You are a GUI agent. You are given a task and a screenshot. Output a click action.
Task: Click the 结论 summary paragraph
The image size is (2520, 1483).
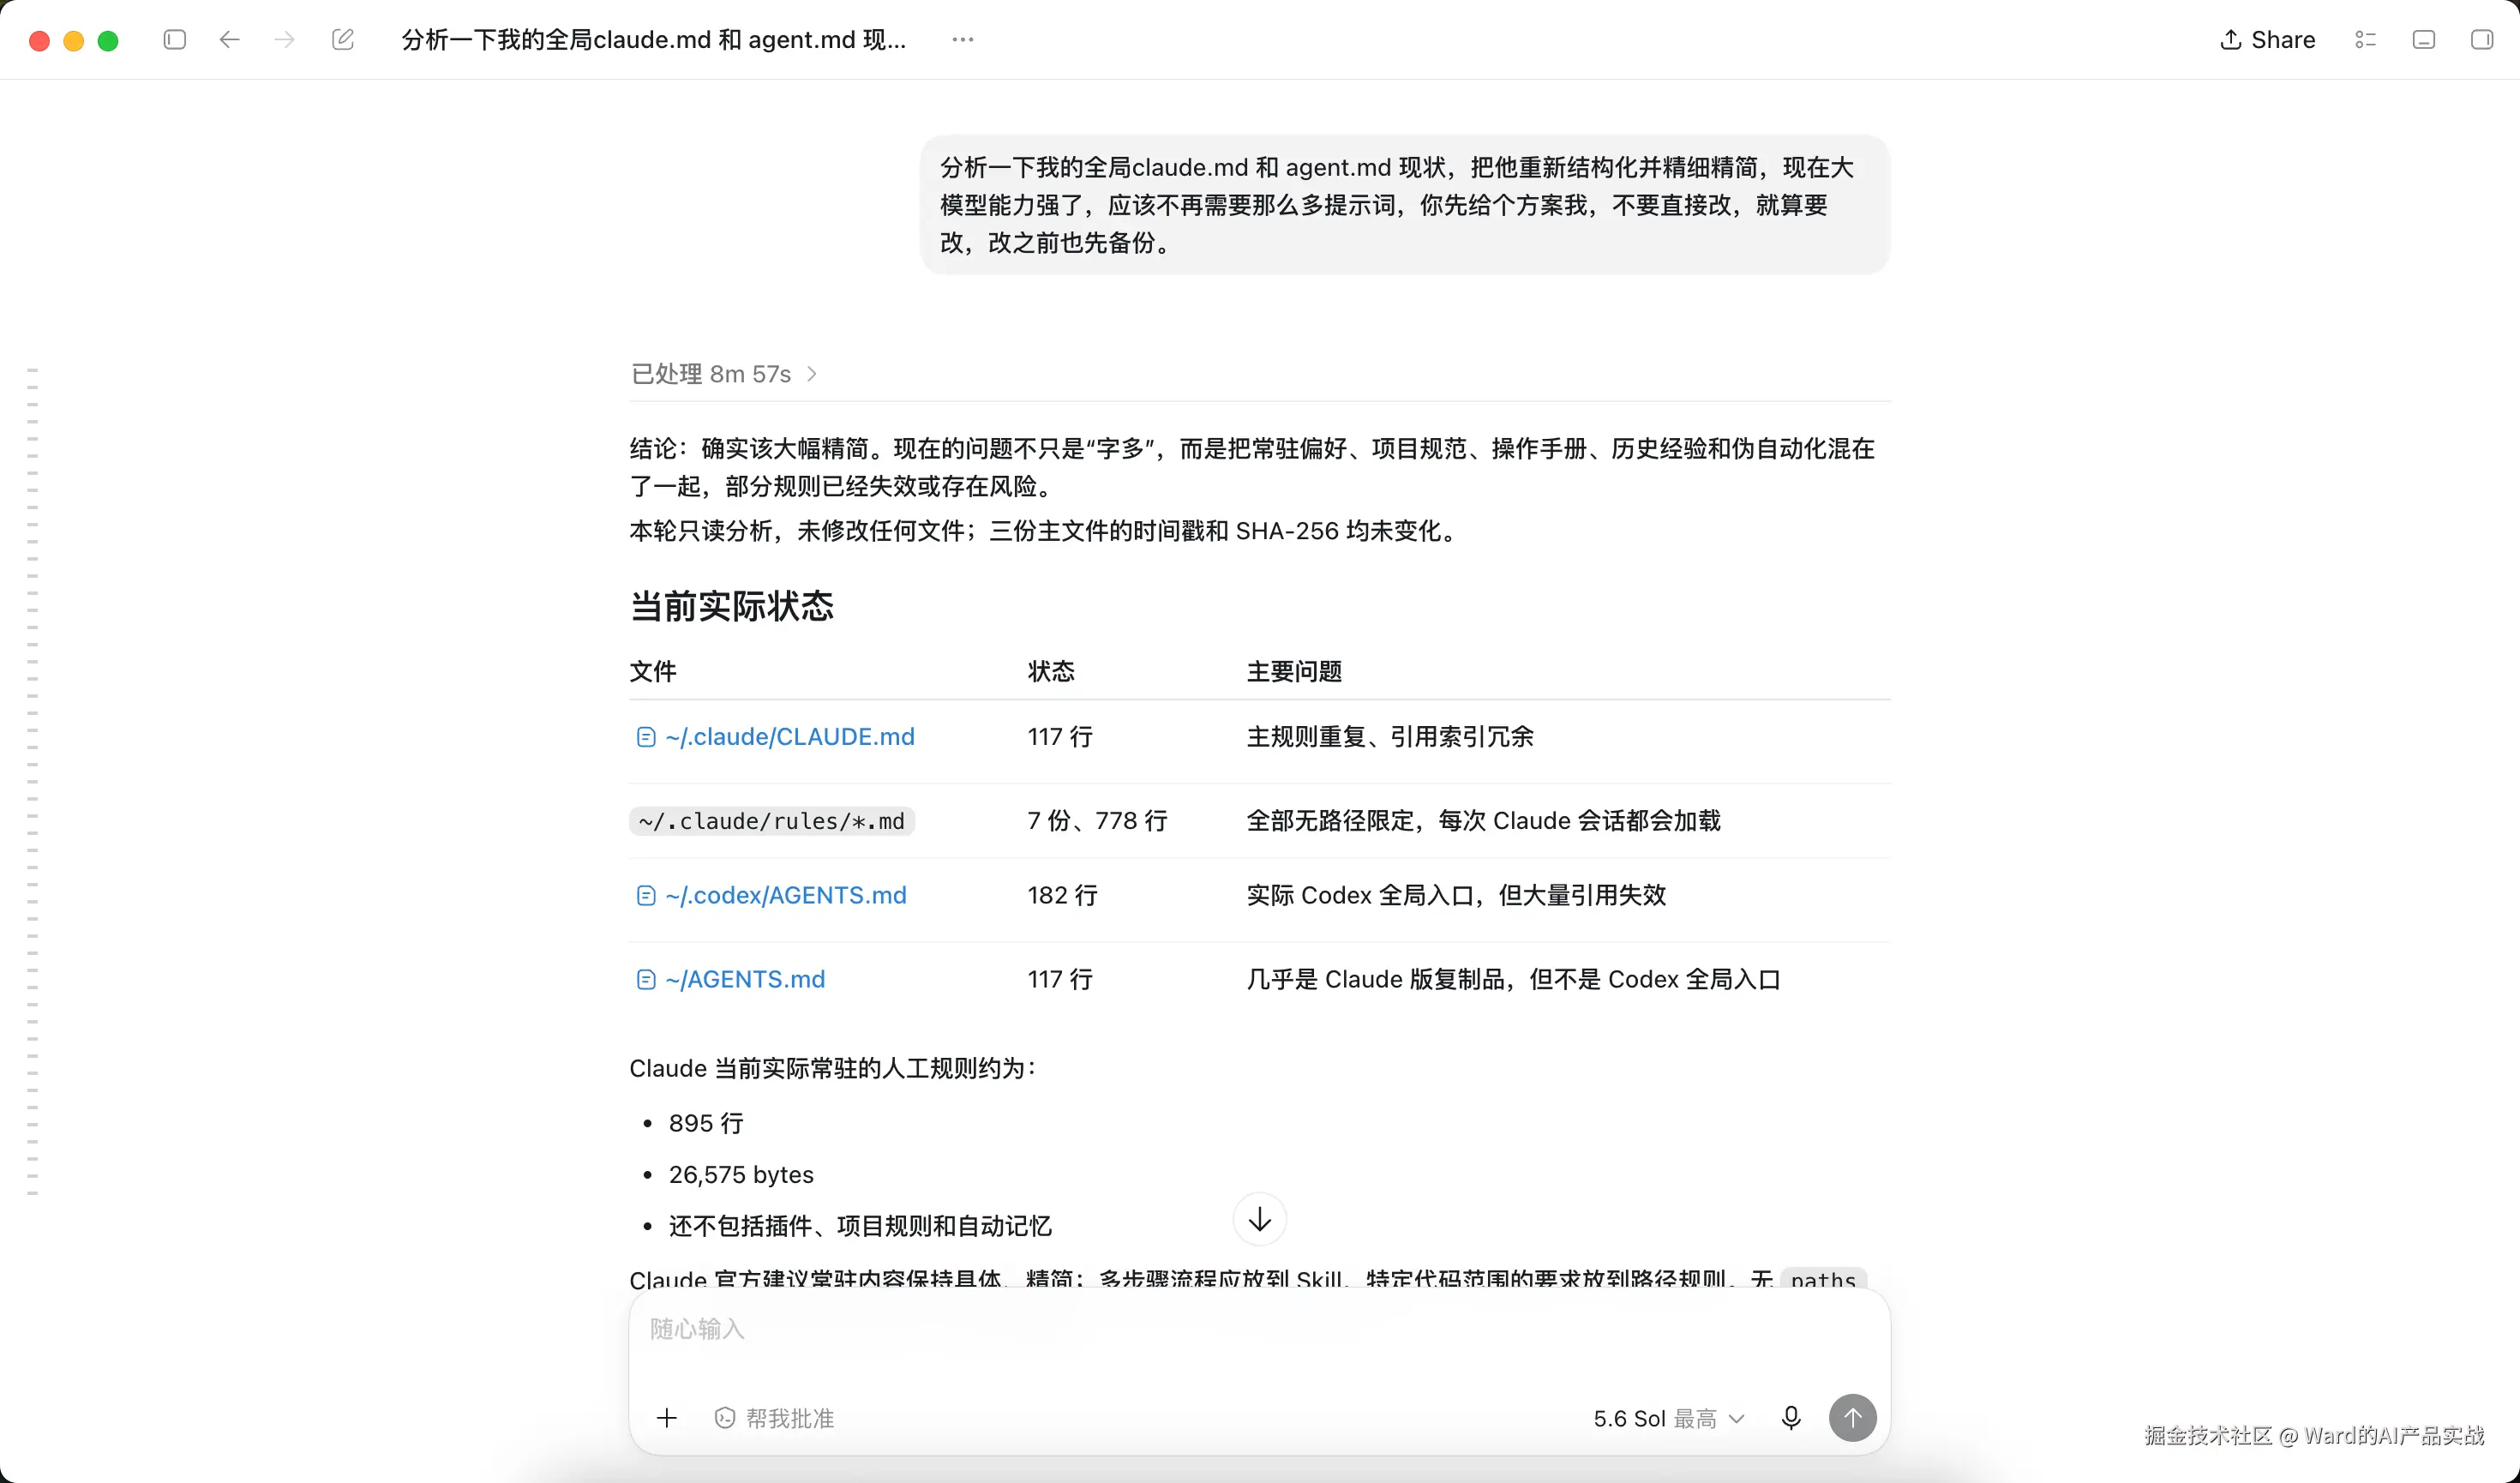coord(1252,467)
